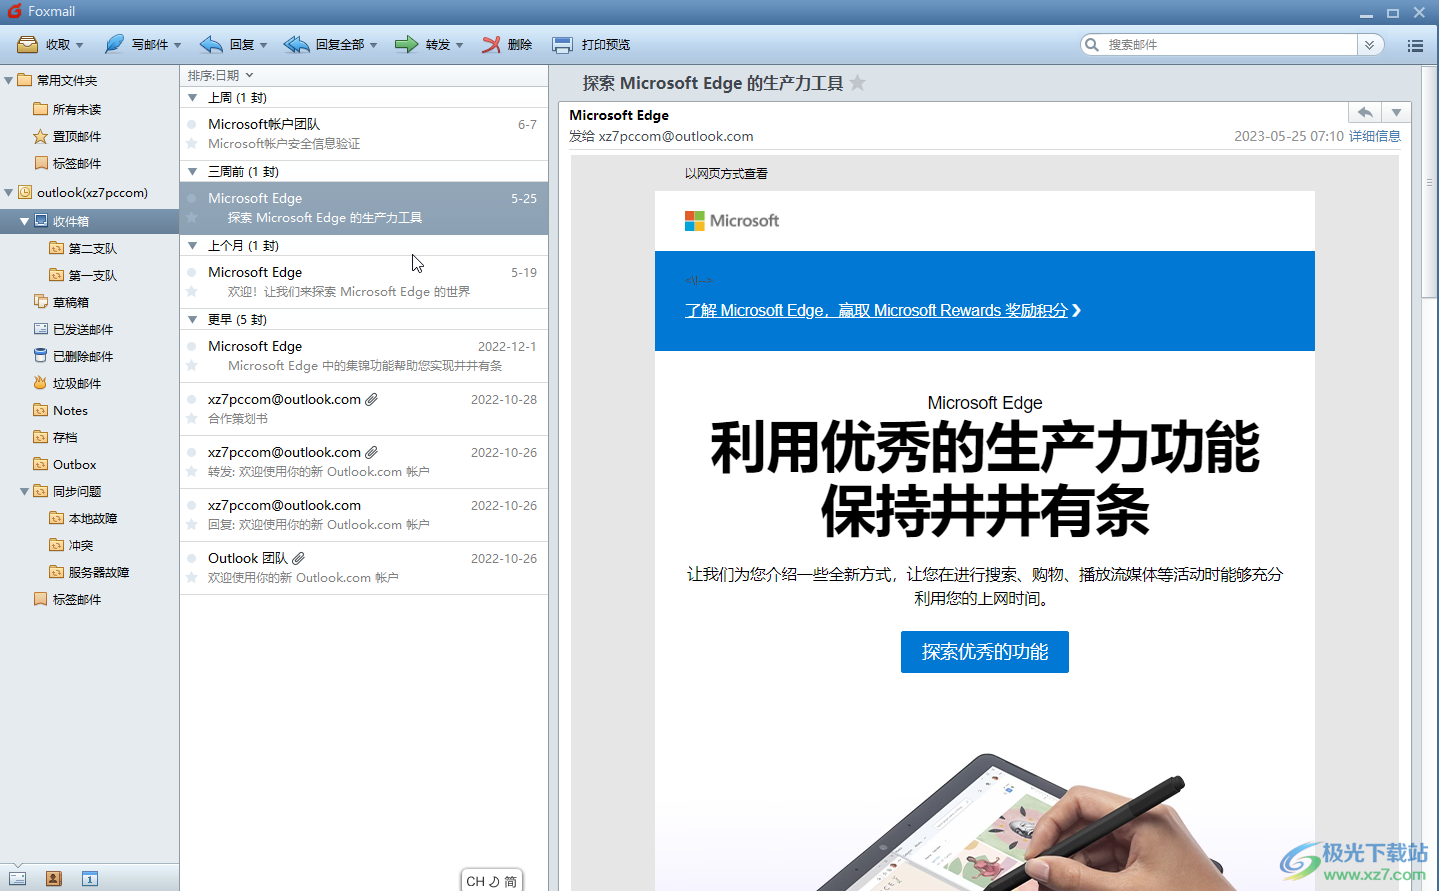The height and width of the screenshot is (891, 1439).
Task: Collapse the 三周前 (1 封) group
Action: click(x=193, y=172)
